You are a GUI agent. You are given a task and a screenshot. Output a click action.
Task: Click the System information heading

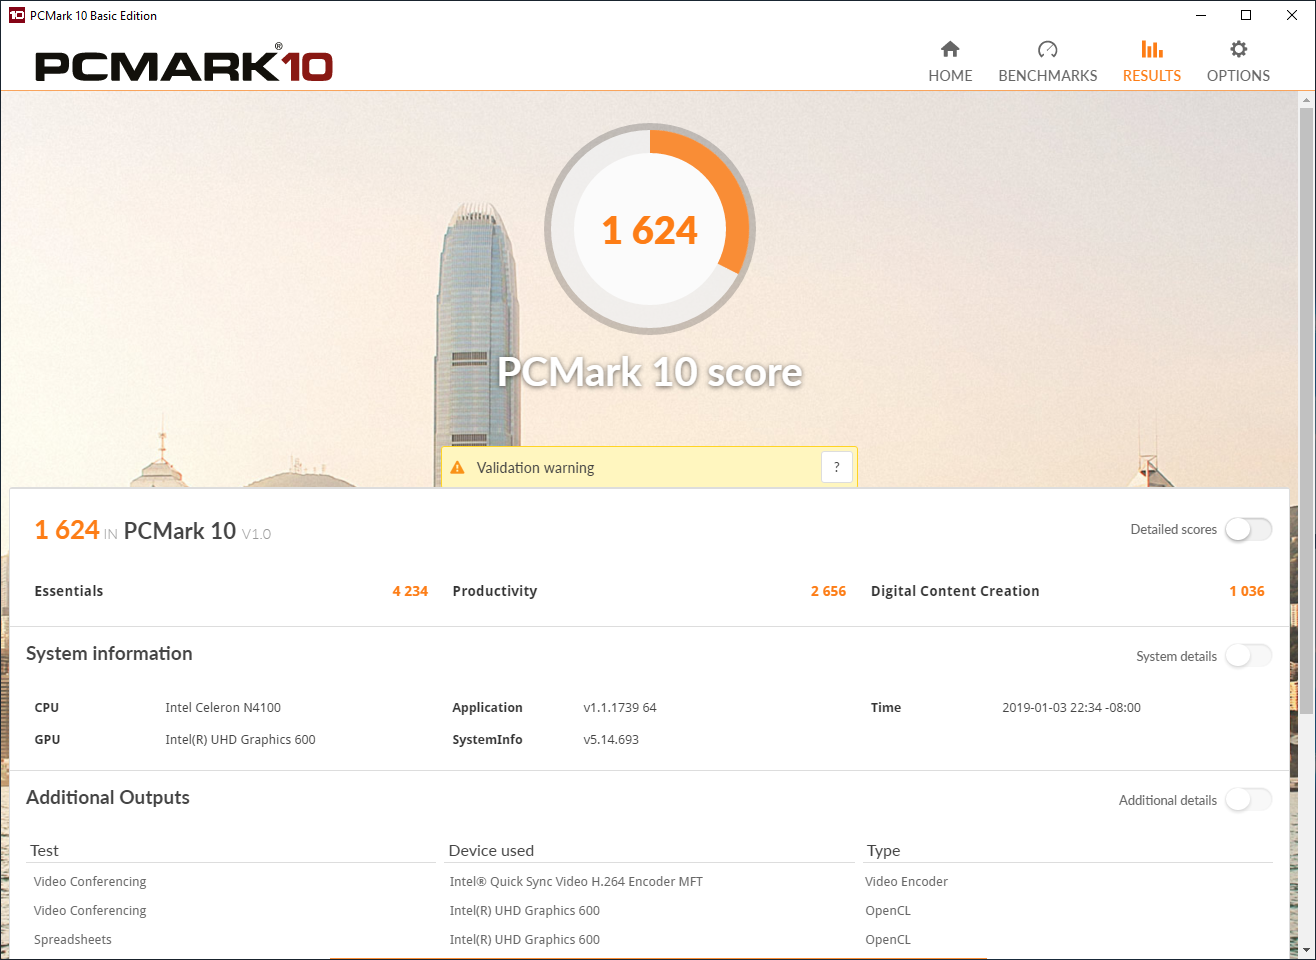tap(109, 653)
